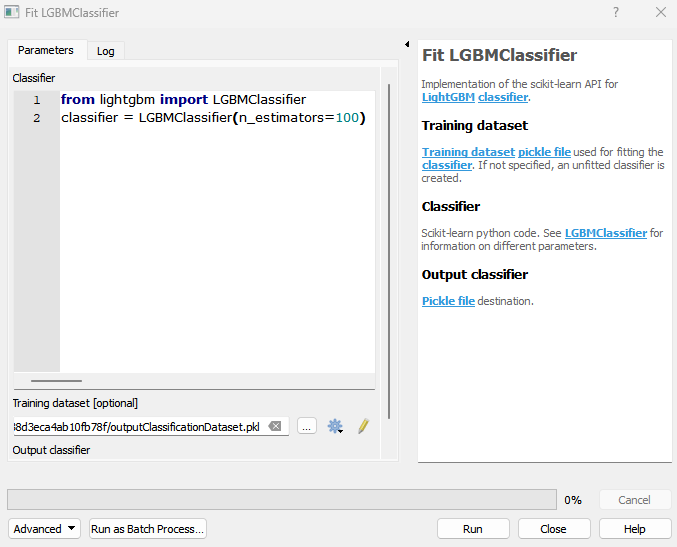Click the 'from lightgbm import' code line
The image size is (677, 547).
183,100
